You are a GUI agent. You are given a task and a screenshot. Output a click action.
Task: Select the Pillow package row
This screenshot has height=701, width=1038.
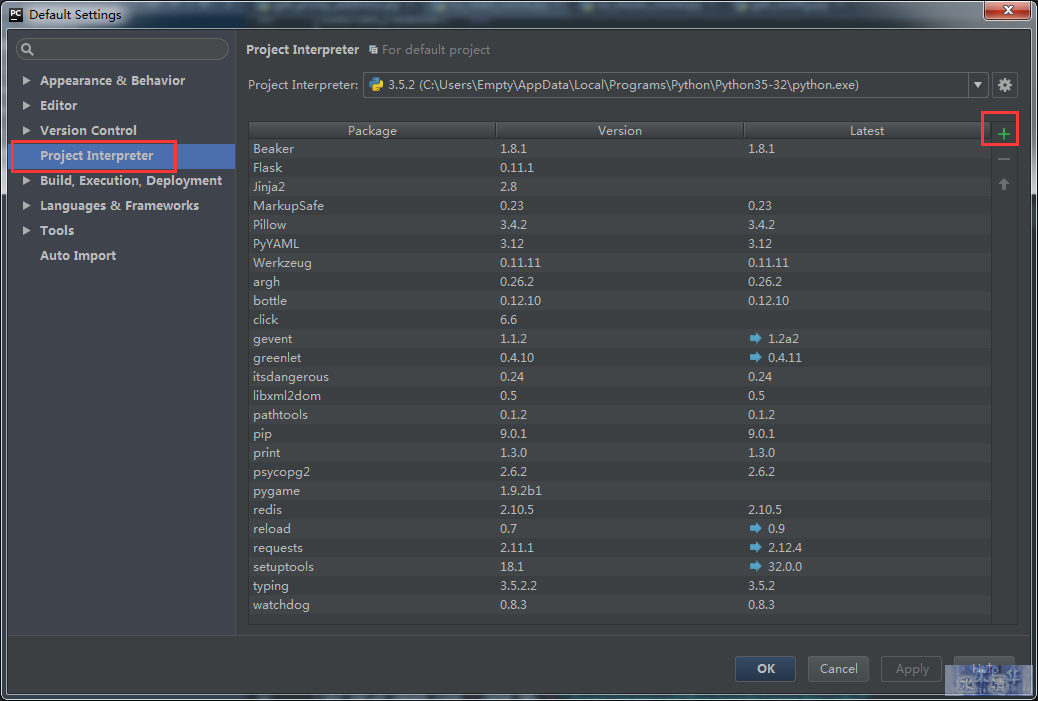click(x=620, y=224)
